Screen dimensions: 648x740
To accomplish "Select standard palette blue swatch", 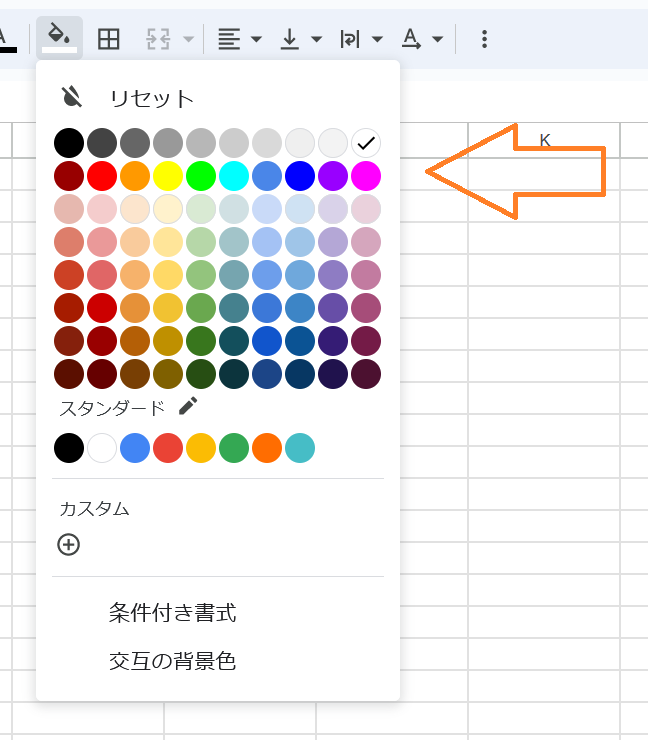I will (x=135, y=448).
